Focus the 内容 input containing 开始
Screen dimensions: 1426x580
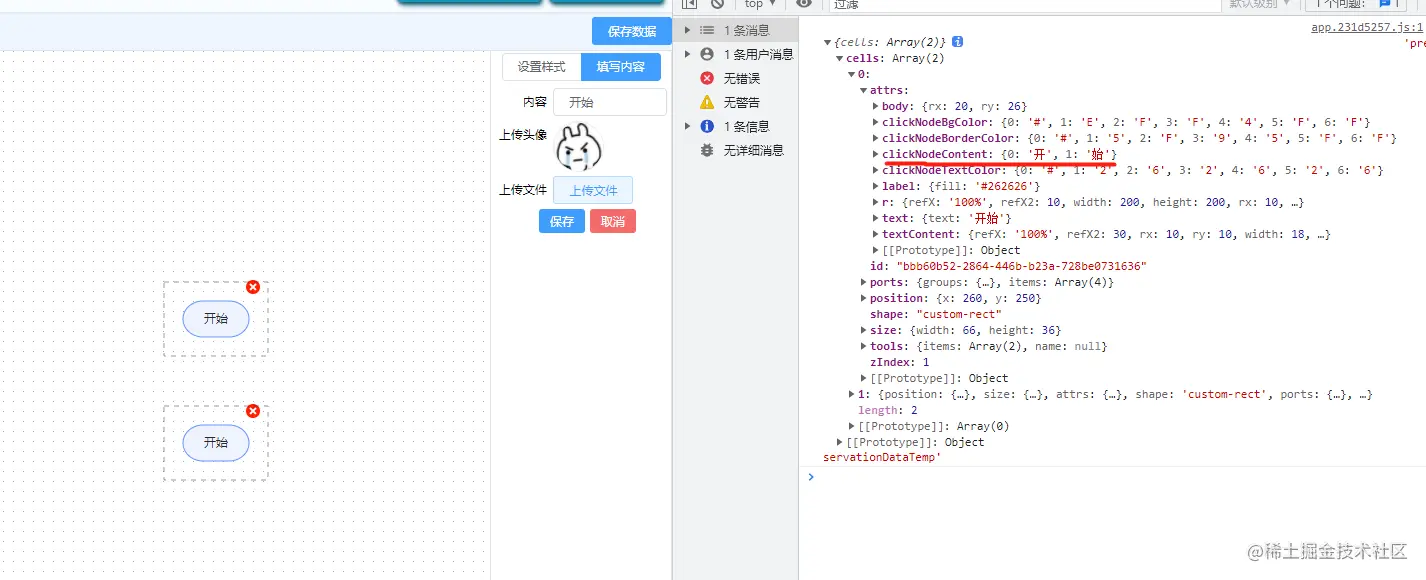(609, 102)
